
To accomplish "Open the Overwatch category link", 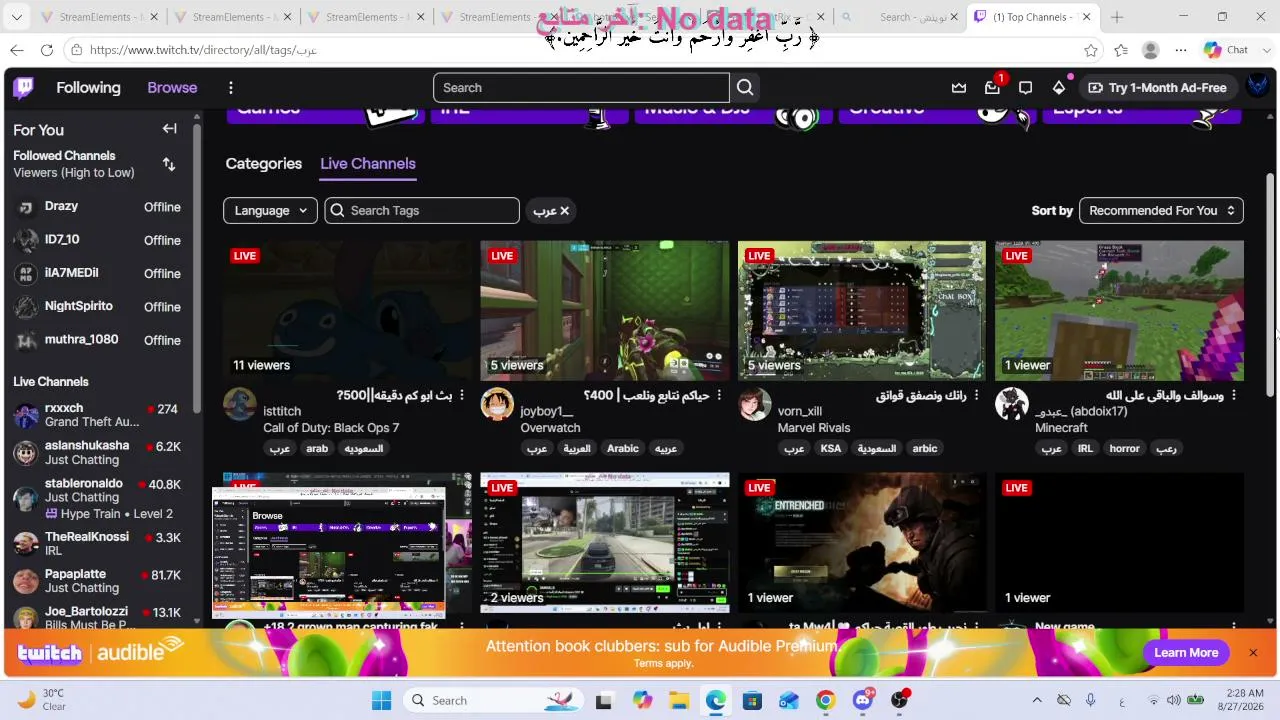I will (550, 428).
